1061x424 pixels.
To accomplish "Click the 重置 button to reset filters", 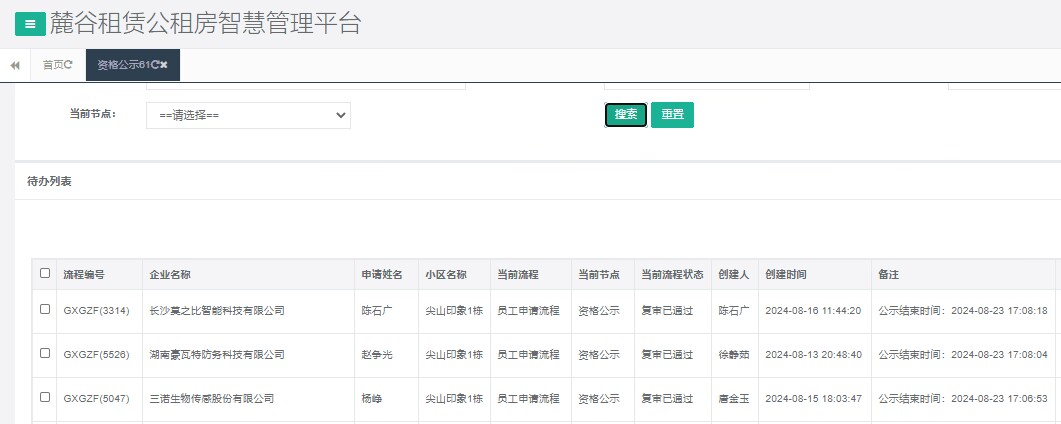I will point(672,115).
